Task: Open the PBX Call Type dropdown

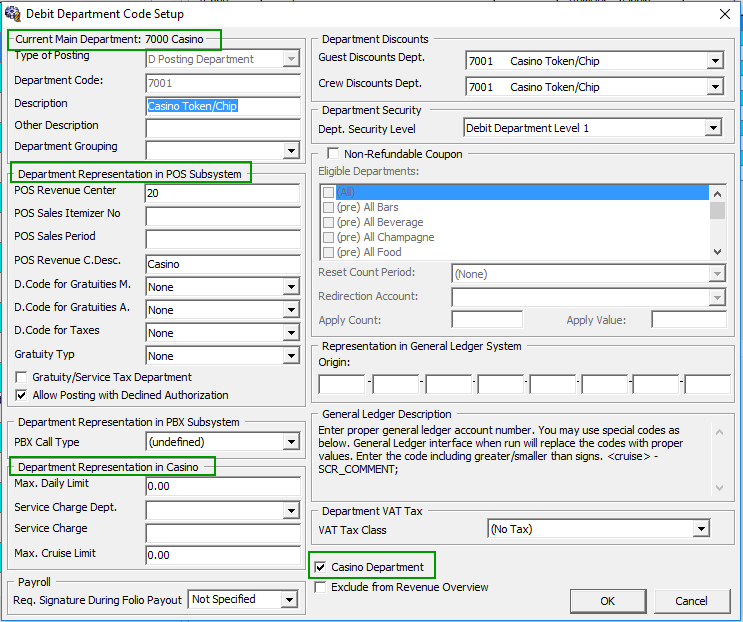Action: click(x=291, y=442)
